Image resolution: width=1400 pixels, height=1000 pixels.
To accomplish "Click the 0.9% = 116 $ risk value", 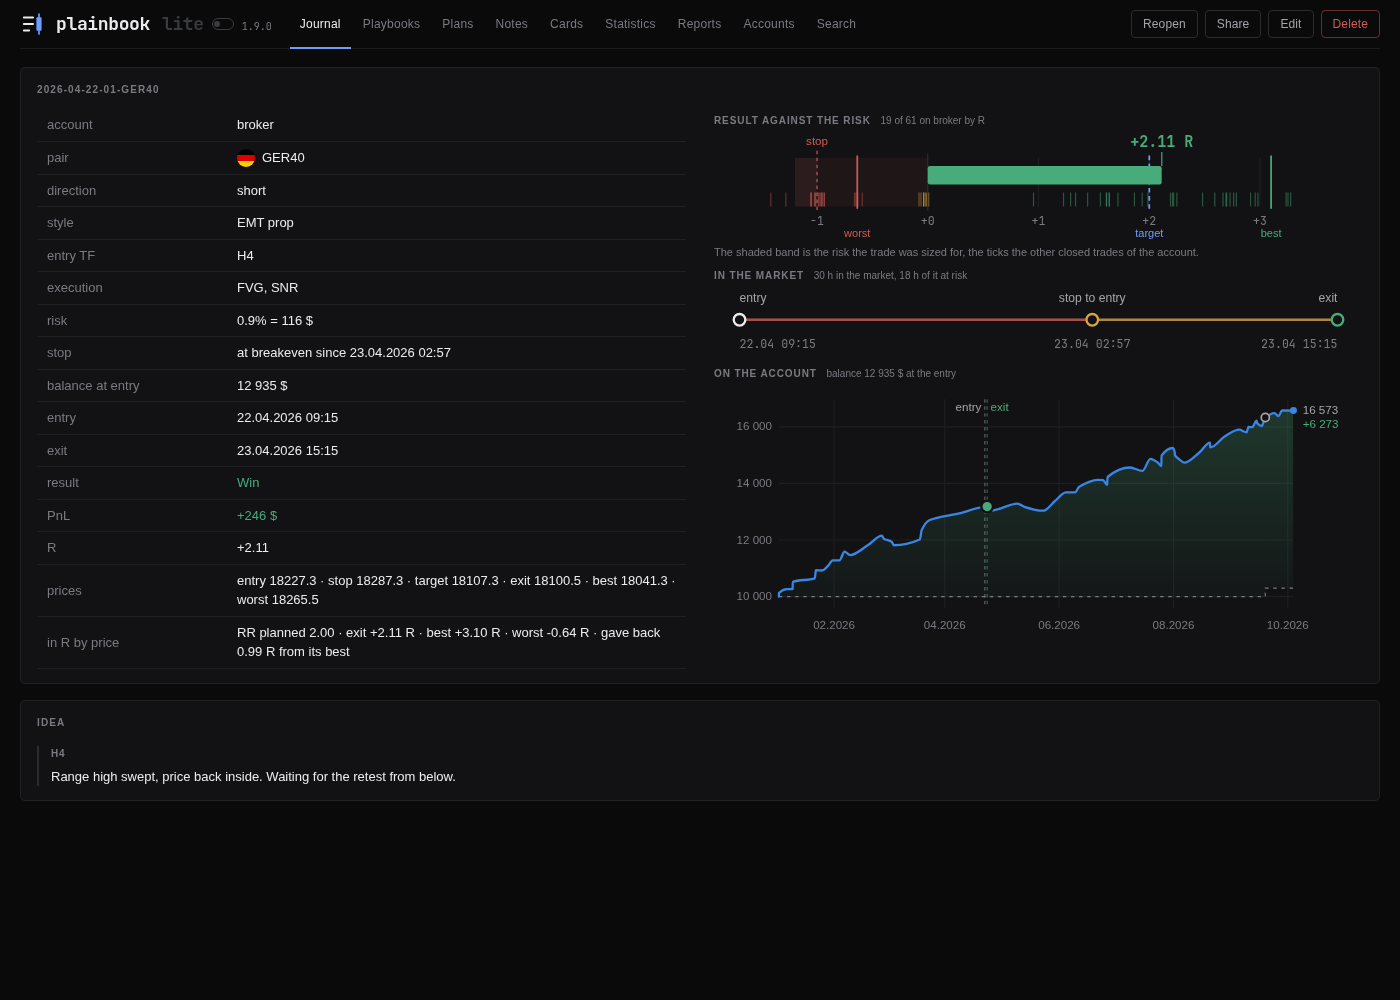I will 275,321.
